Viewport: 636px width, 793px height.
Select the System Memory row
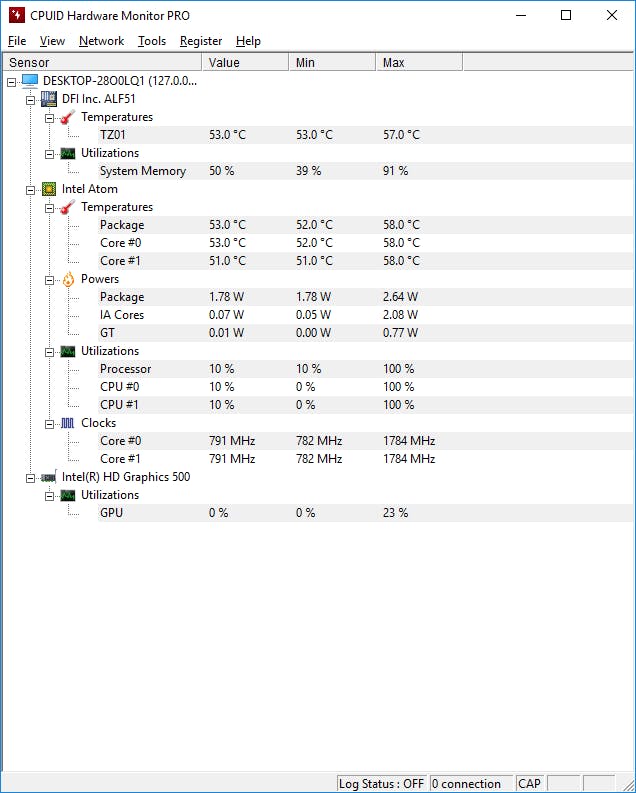[x=366, y=171]
